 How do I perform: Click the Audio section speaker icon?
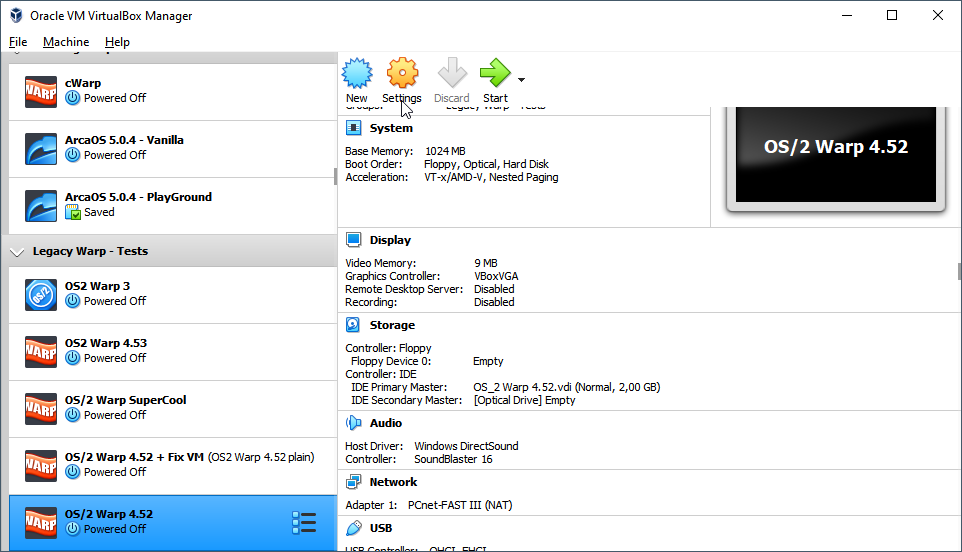[353, 423]
